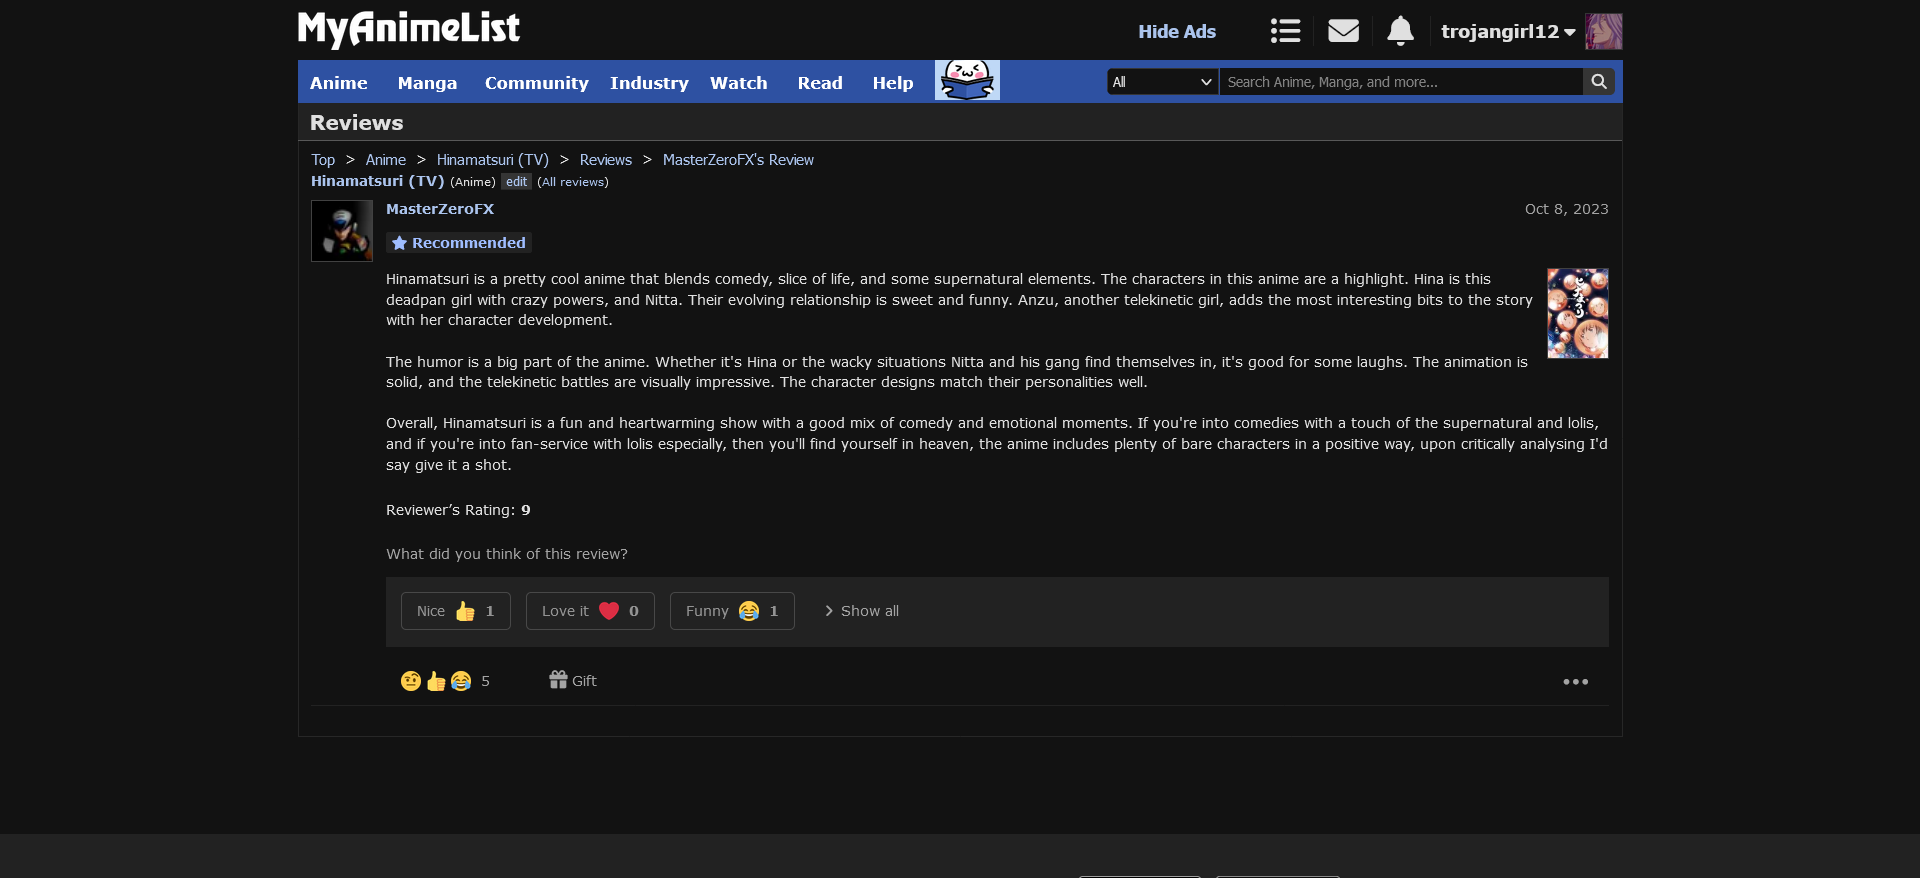Open the Anime nav menu
The width and height of the screenshot is (1920, 878).
click(339, 83)
